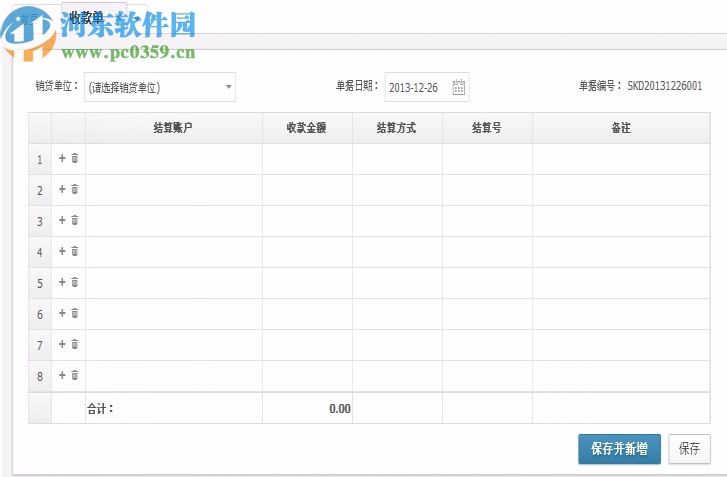Delete row 1 with trash icon
727x477 pixels.
[x=75, y=158]
